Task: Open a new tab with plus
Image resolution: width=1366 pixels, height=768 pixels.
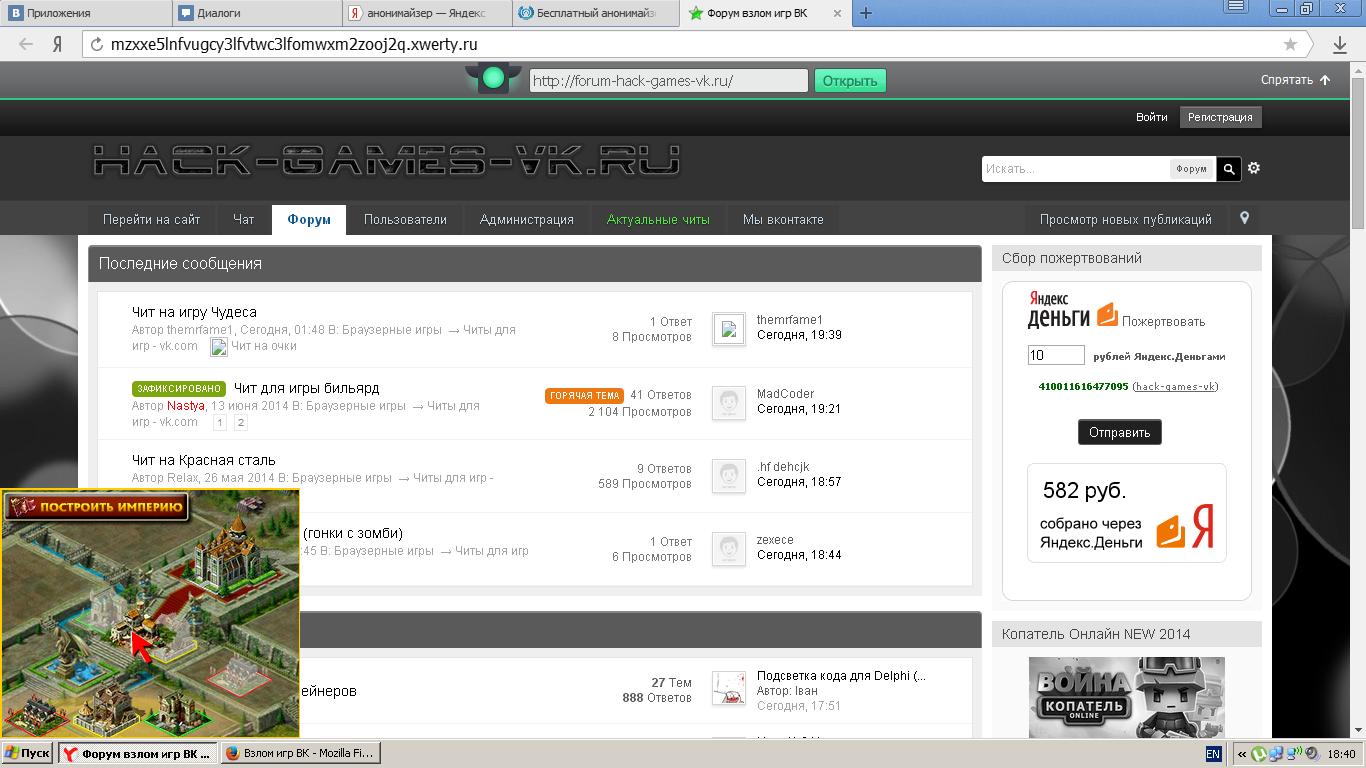Action: pyautogui.click(x=866, y=13)
